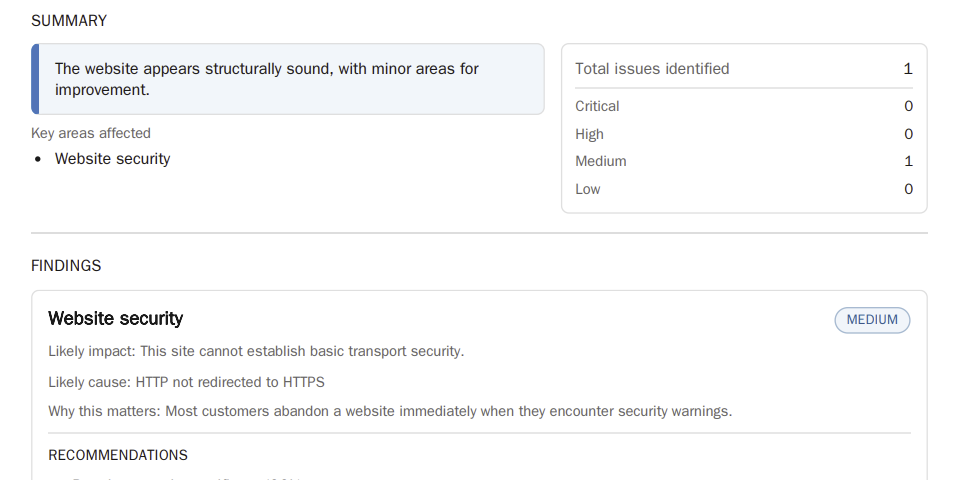960x480 pixels.
Task: Select the Website security finding title
Action: coord(116,319)
